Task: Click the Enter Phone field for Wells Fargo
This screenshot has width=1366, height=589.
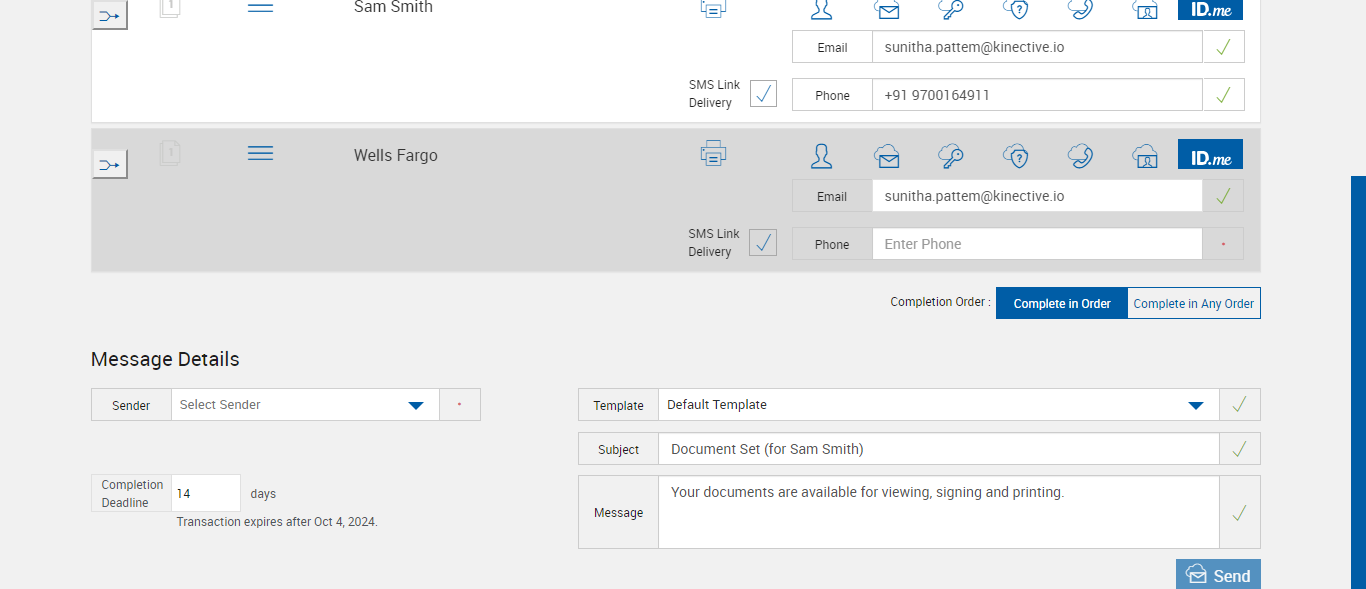Action: 1036,244
